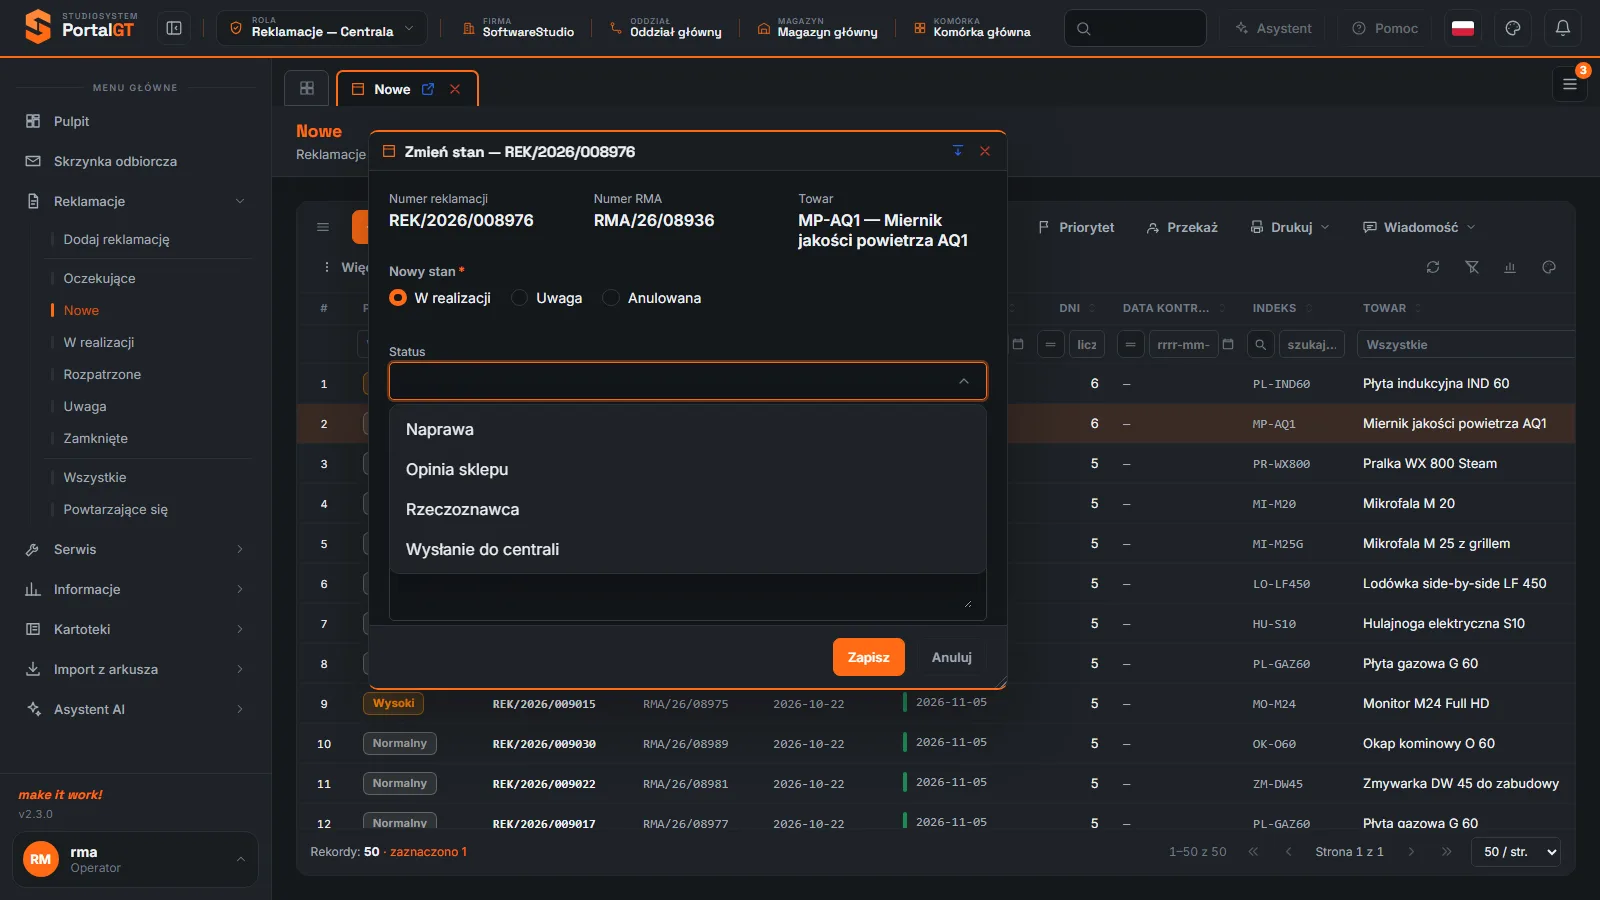Select the W realizacji radio option
This screenshot has height=900, width=1600.
click(398, 298)
